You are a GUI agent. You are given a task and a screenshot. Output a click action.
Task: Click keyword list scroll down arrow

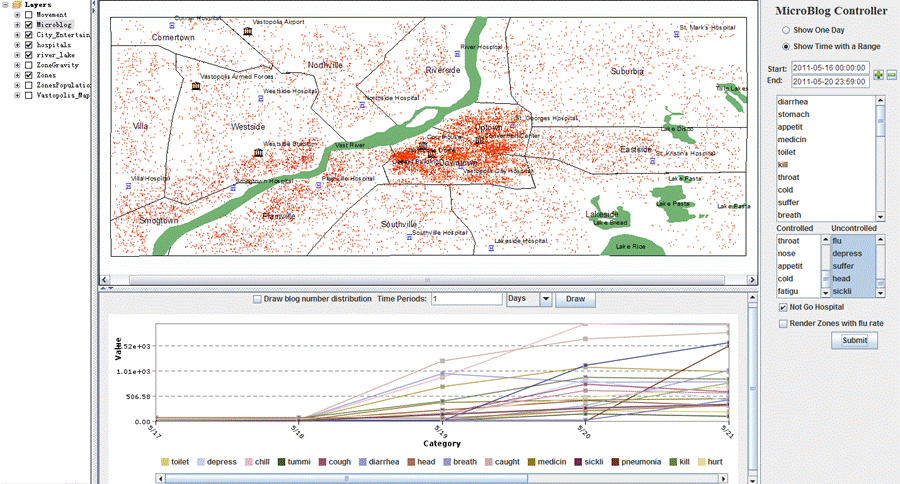(x=880, y=216)
